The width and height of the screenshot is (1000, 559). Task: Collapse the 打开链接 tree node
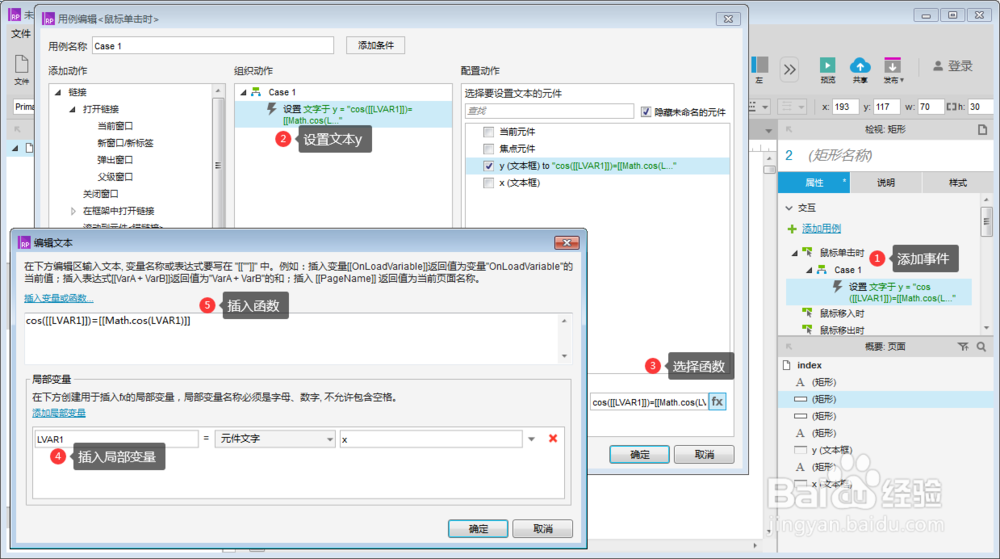pyautogui.click(x=72, y=110)
